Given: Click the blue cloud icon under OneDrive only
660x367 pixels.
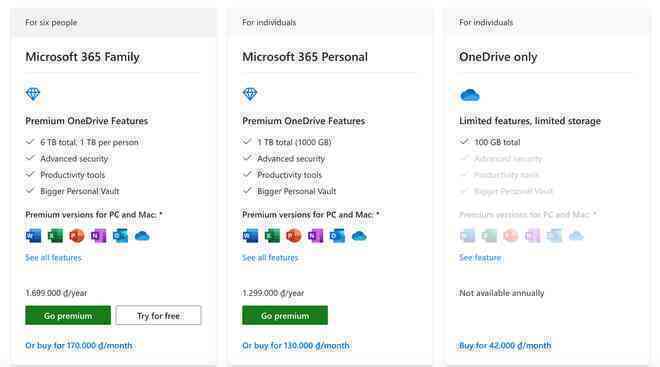Looking at the screenshot, I should pyautogui.click(x=470, y=95).
